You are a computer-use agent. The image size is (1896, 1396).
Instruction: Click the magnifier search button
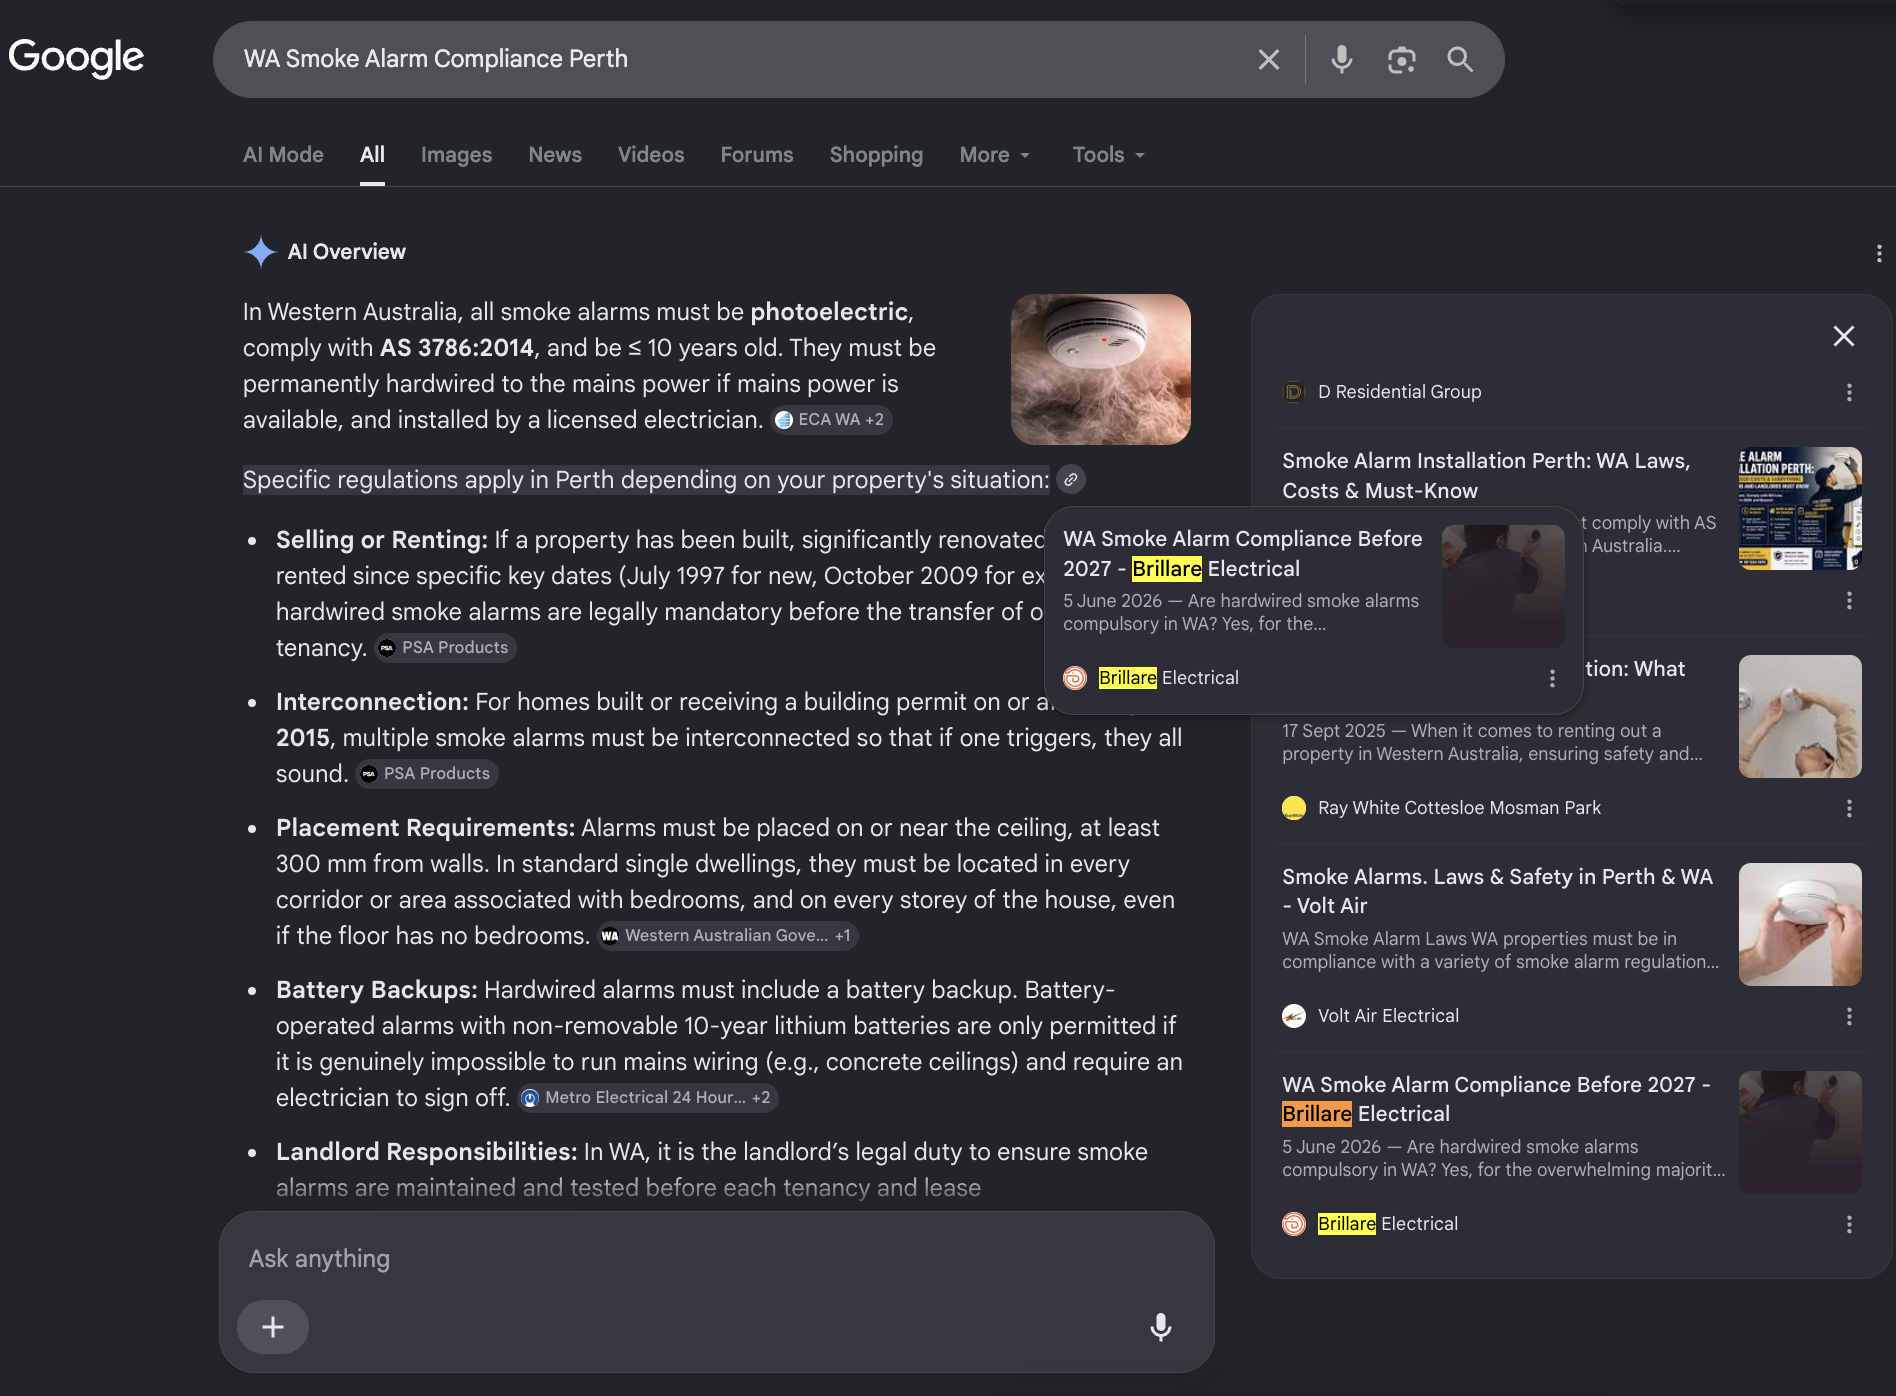1460,60
